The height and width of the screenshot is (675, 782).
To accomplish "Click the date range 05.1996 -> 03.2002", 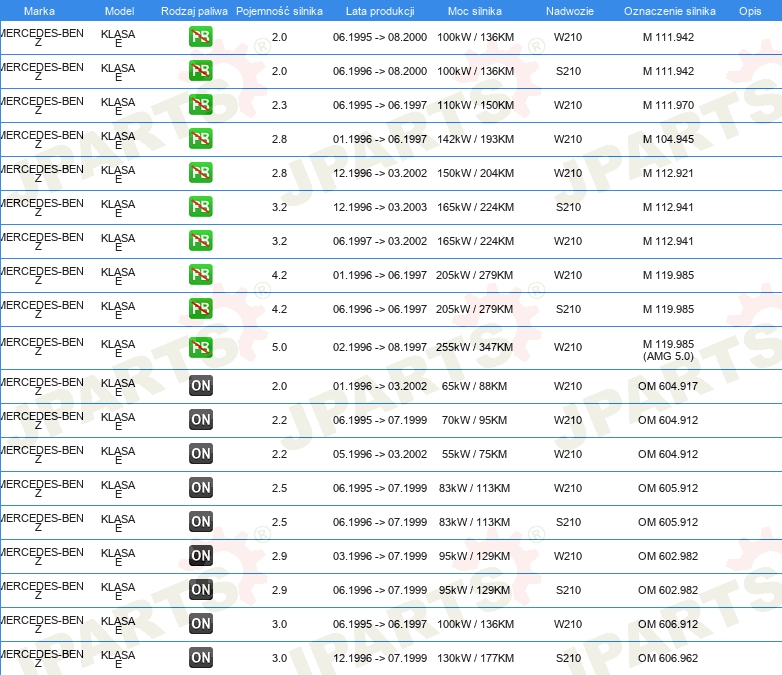I will [x=380, y=454].
